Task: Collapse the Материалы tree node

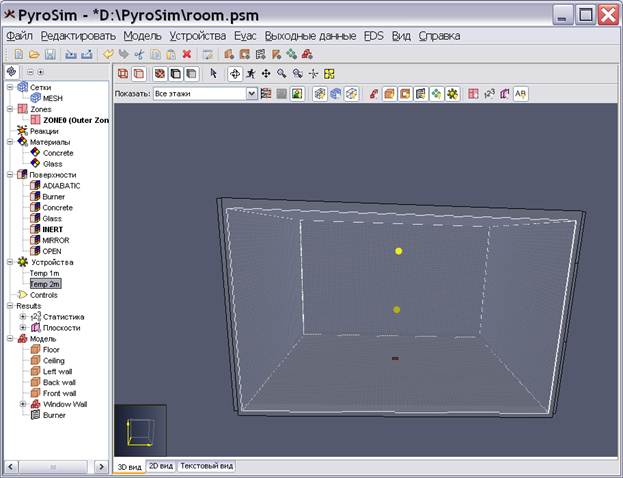Action: click(x=10, y=142)
